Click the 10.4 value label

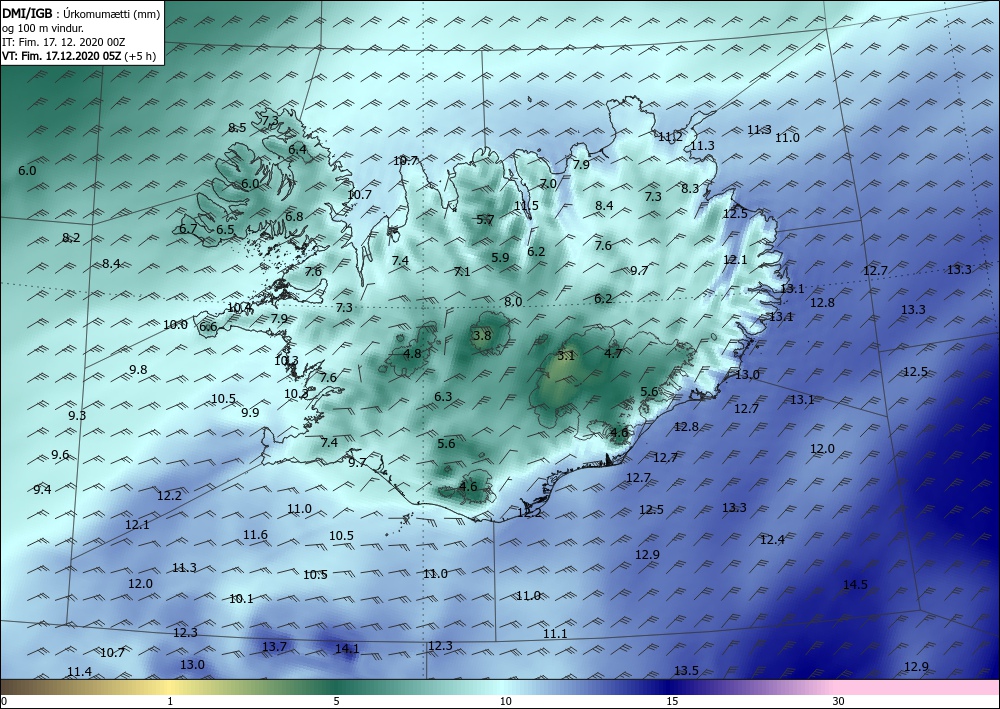click(239, 308)
